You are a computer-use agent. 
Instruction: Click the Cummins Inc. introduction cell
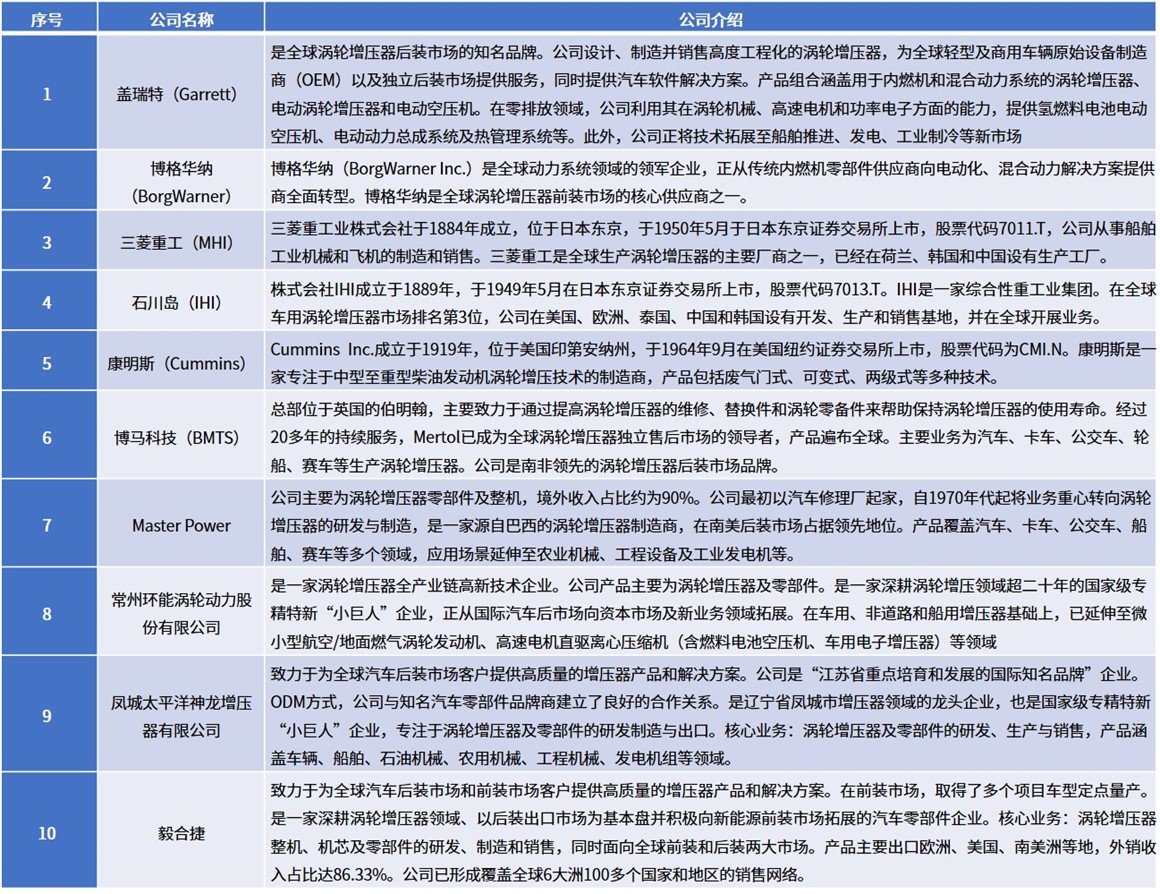coord(711,362)
